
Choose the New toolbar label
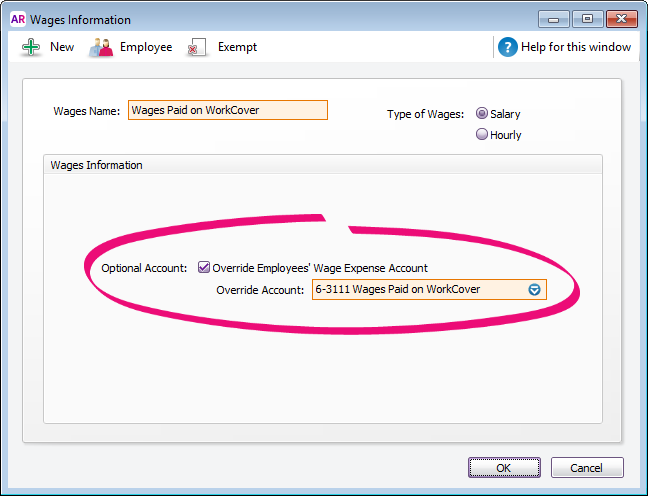tap(62, 47)
